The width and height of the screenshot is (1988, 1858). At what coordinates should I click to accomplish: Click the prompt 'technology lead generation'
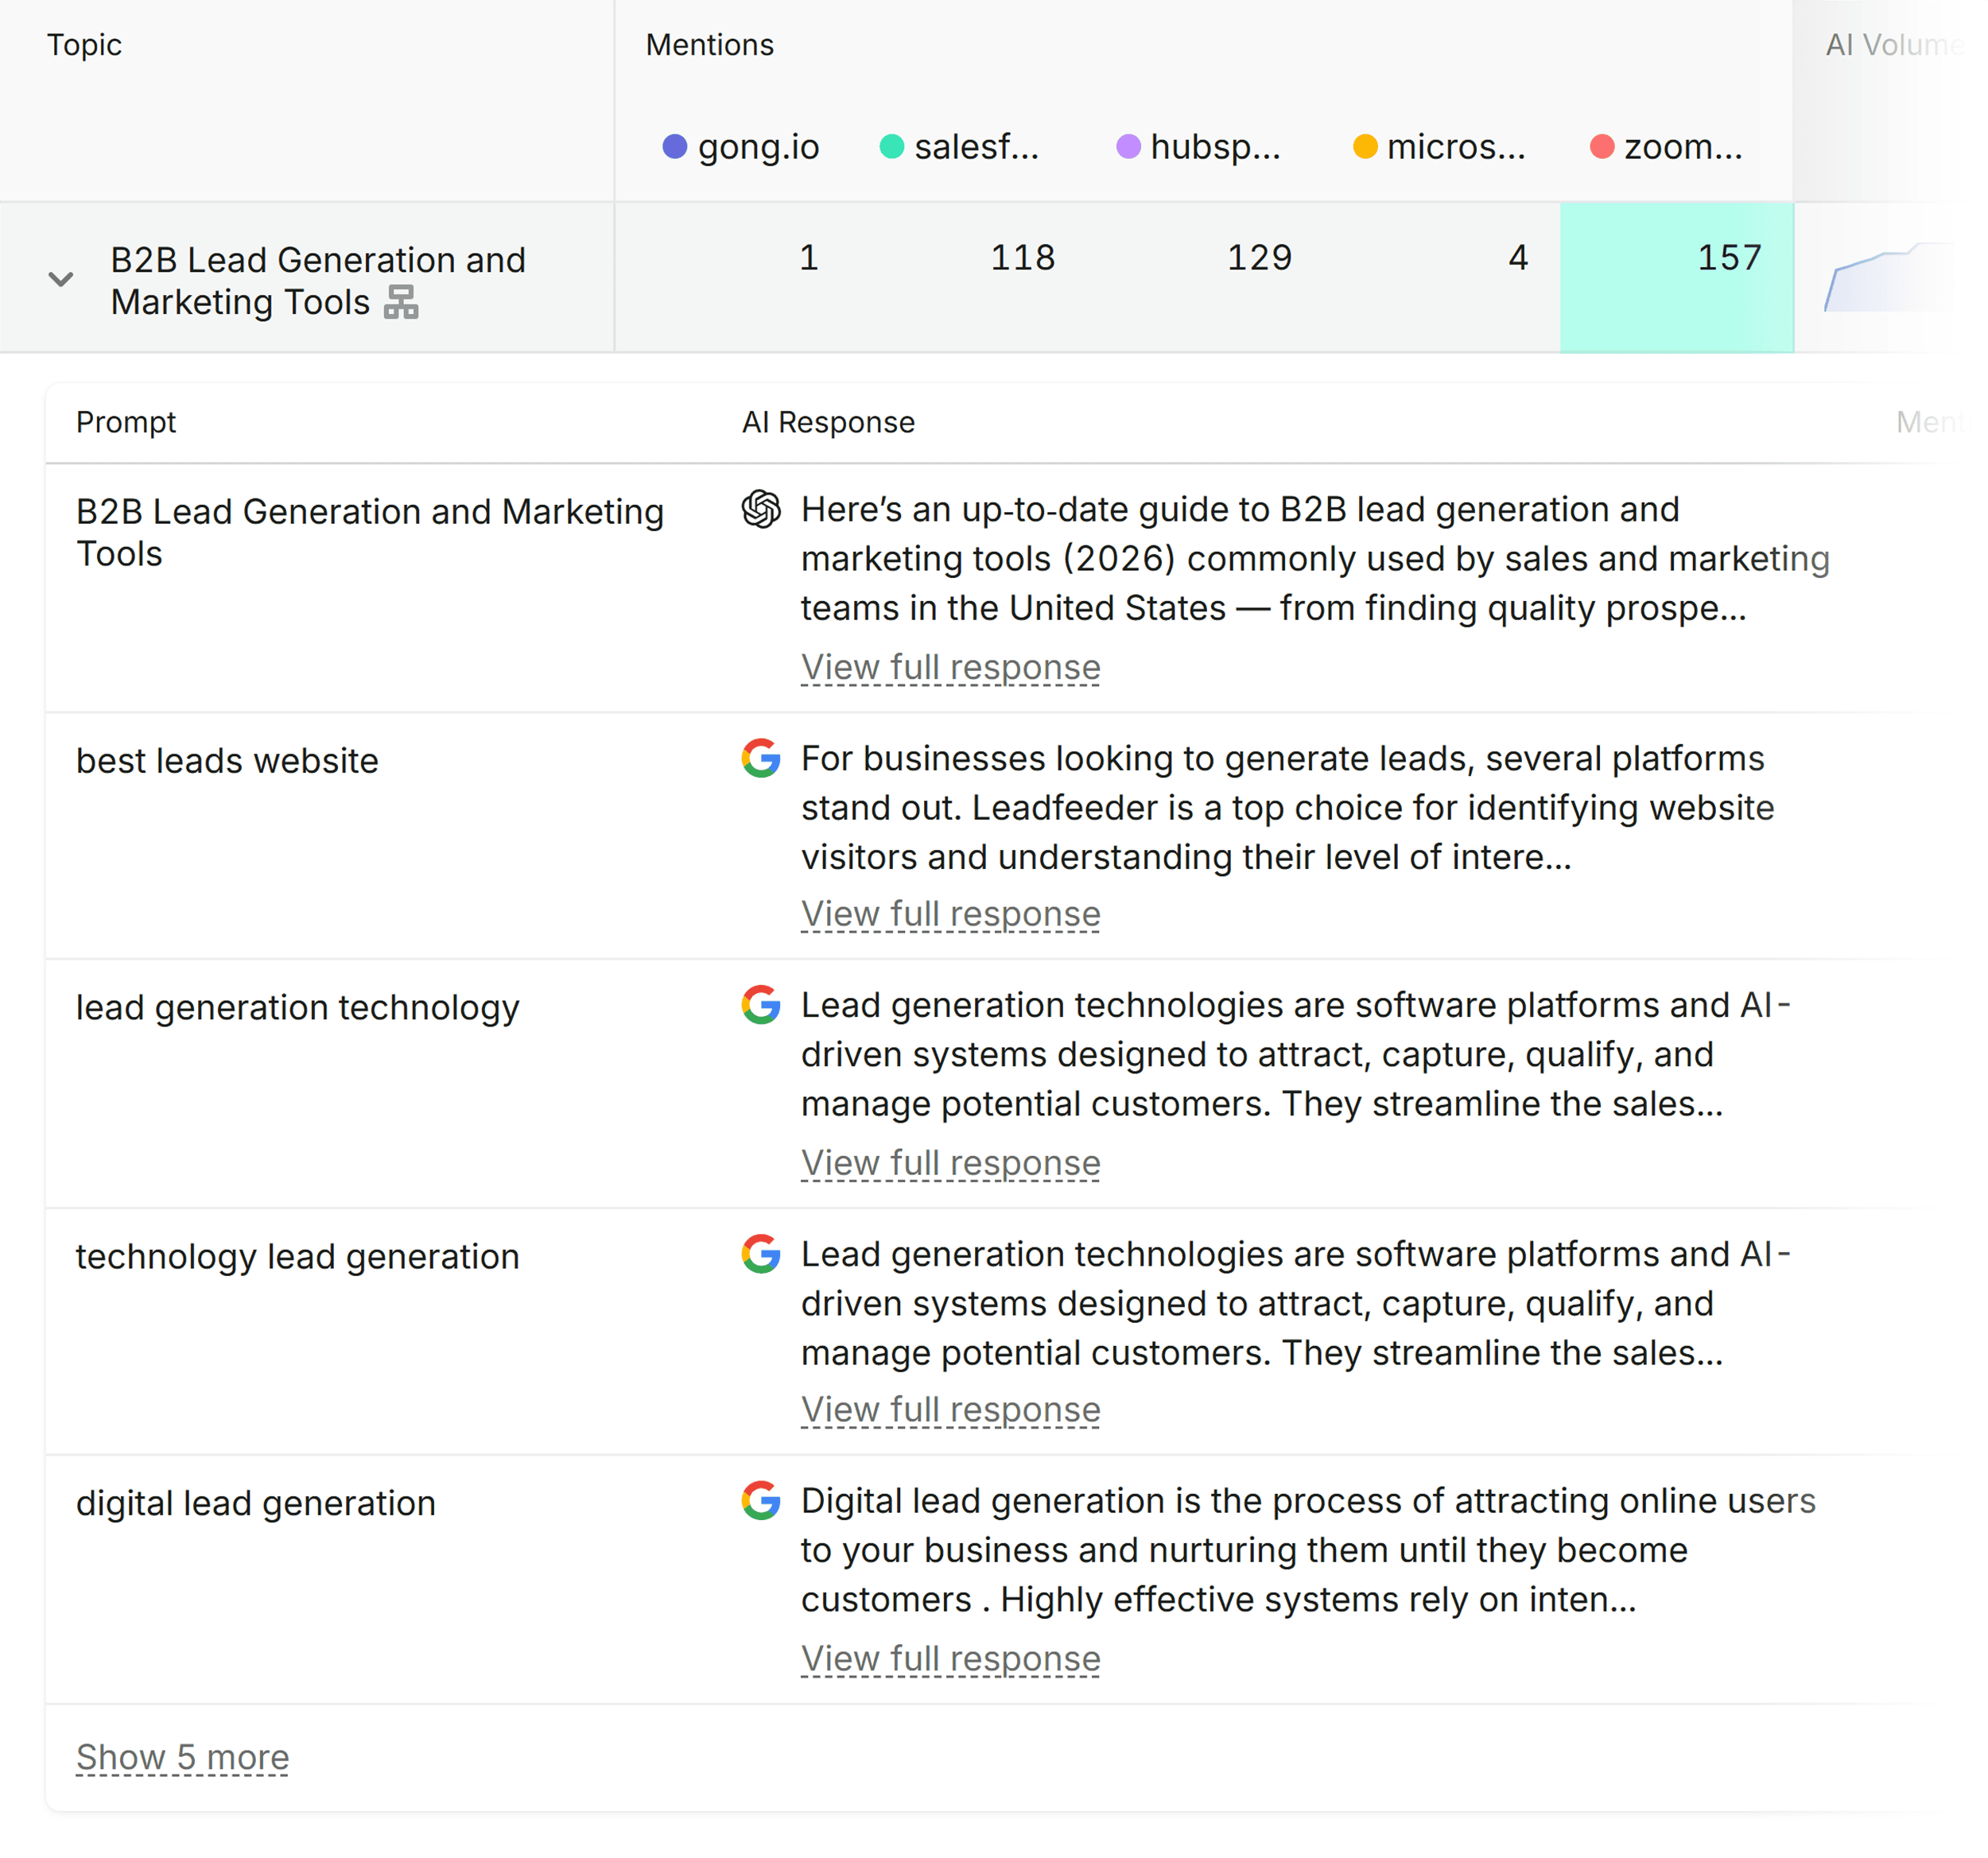tap(298, 1257)
